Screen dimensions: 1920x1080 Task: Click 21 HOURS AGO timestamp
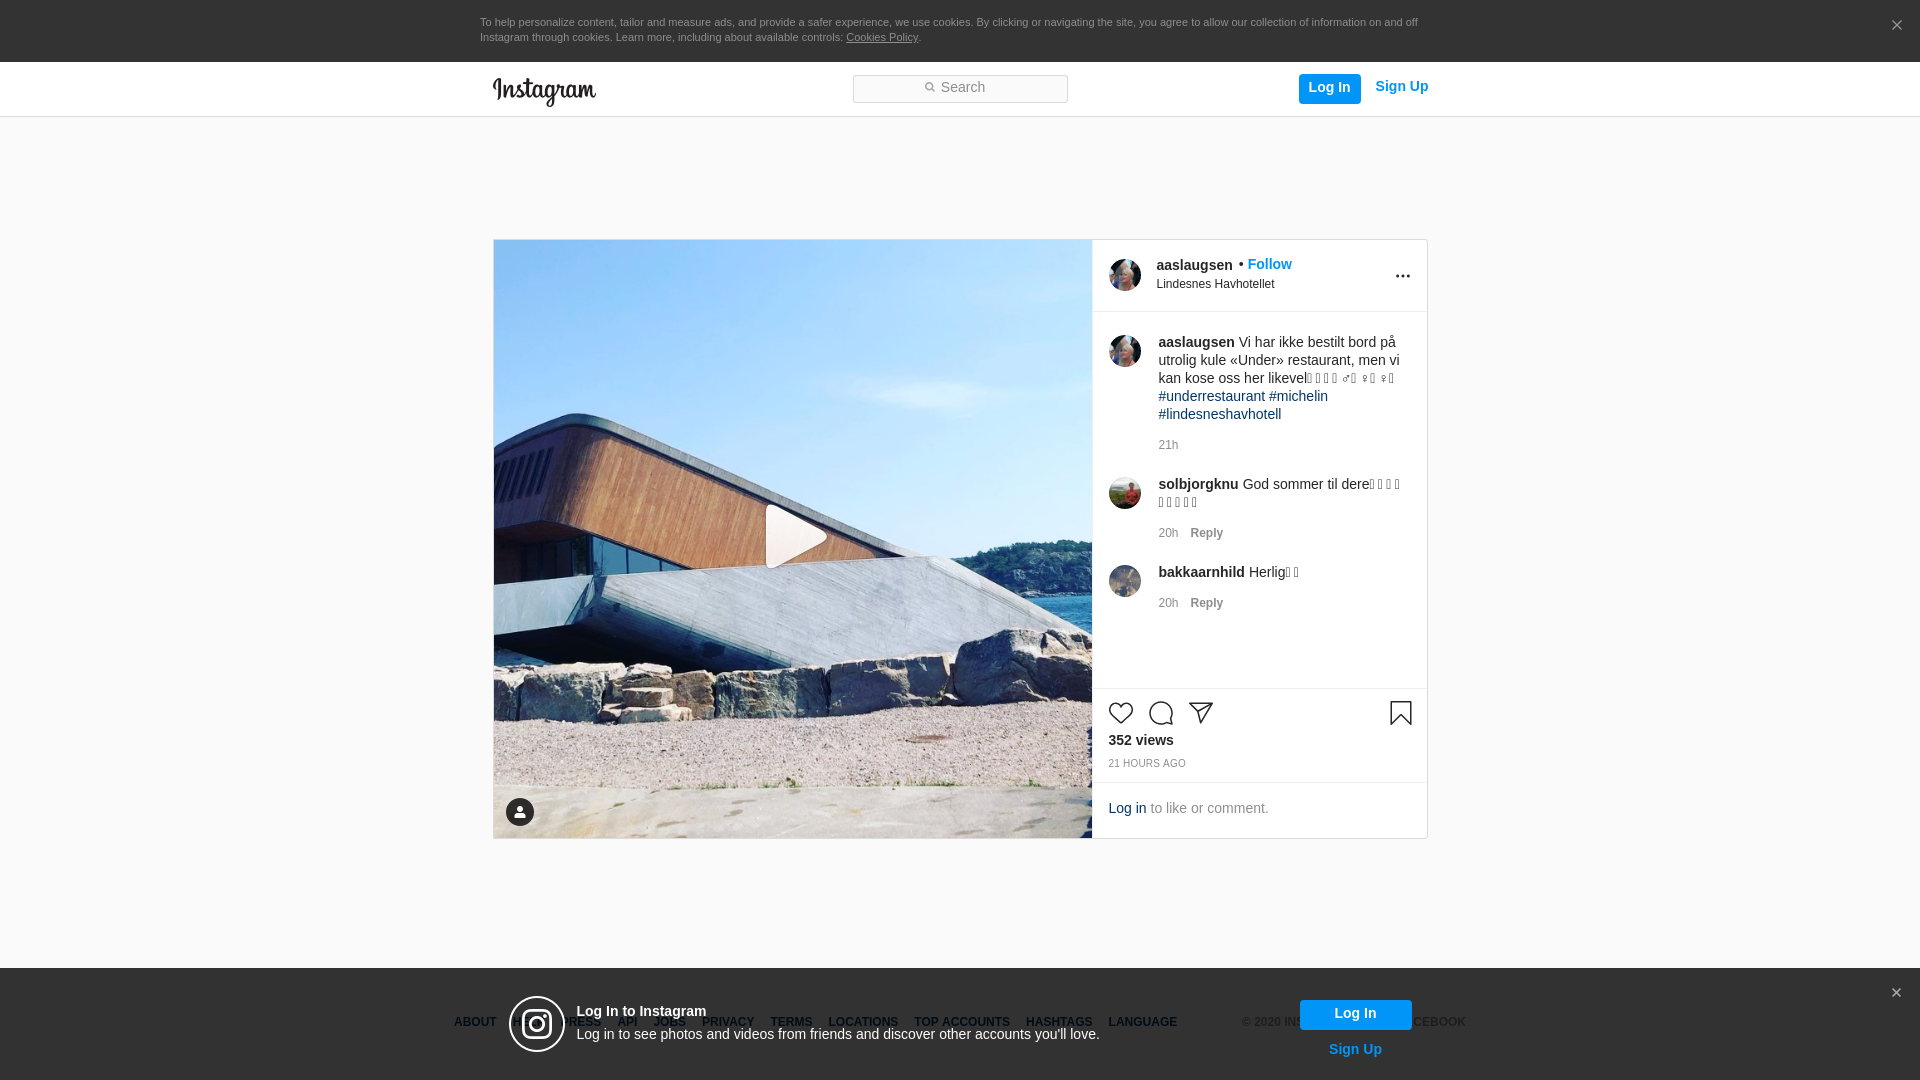(x=1147, y=764)
